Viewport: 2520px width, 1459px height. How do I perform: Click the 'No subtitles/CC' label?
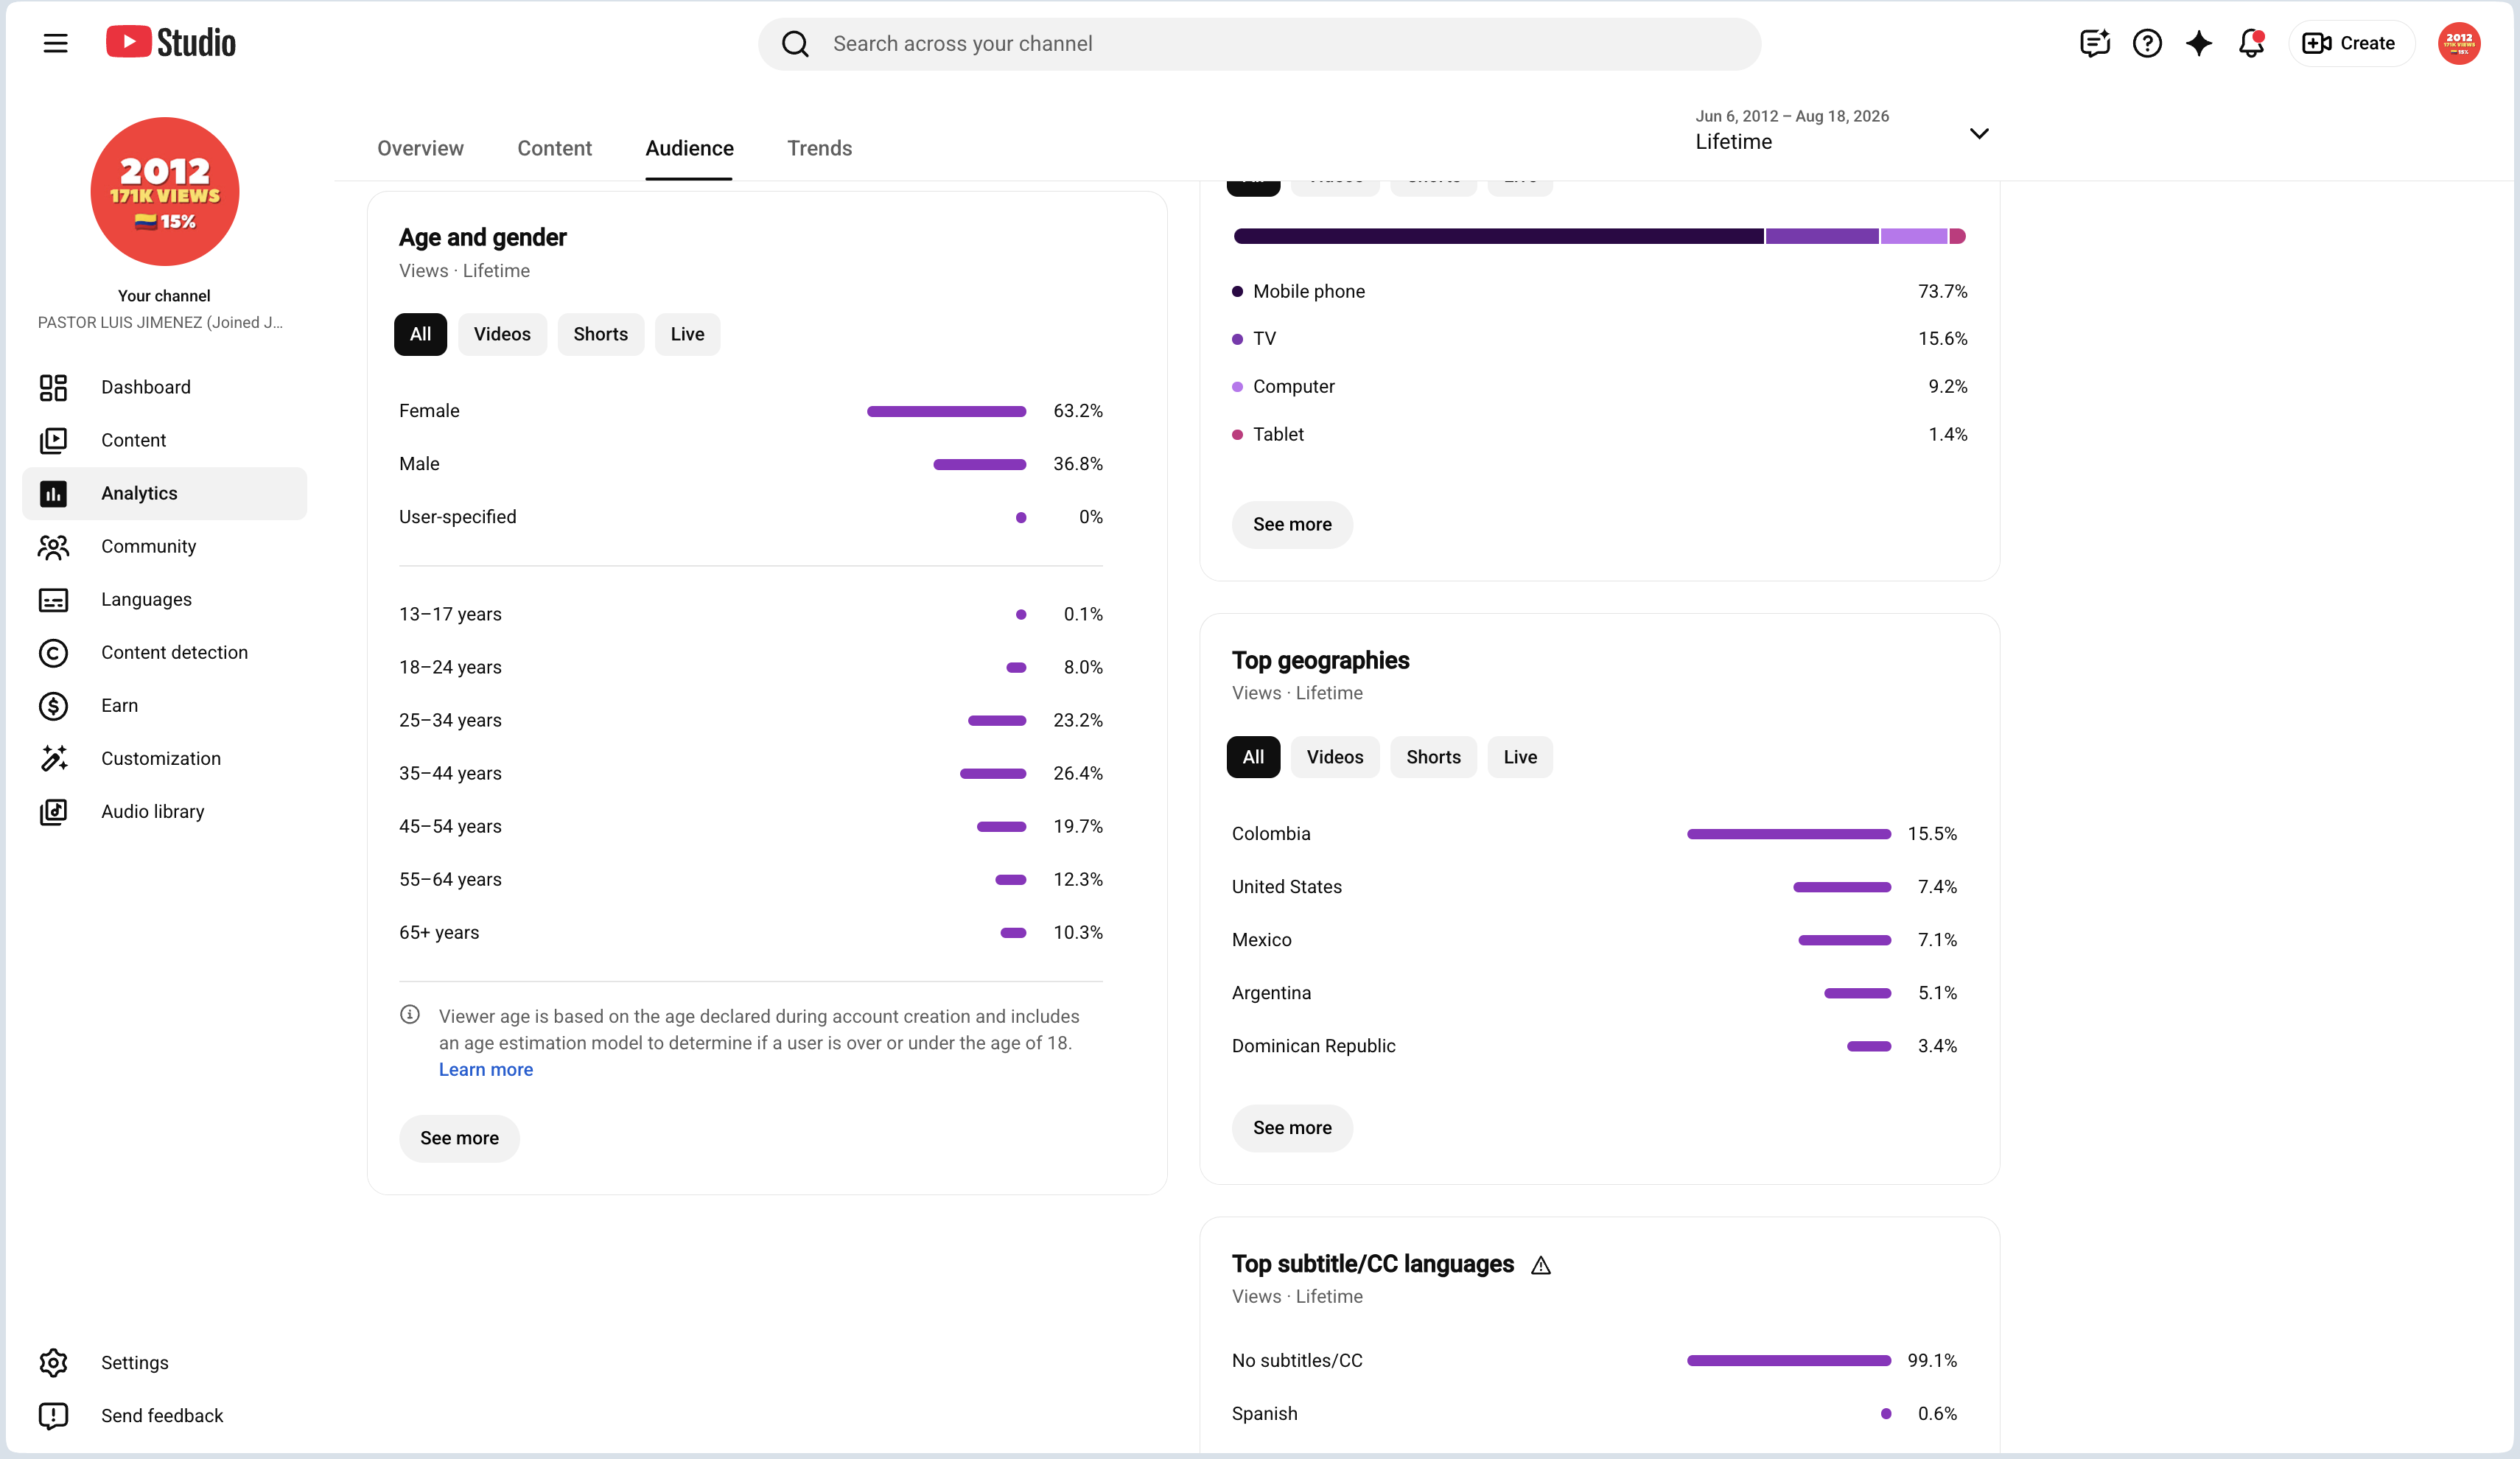coord(1297,1360)
